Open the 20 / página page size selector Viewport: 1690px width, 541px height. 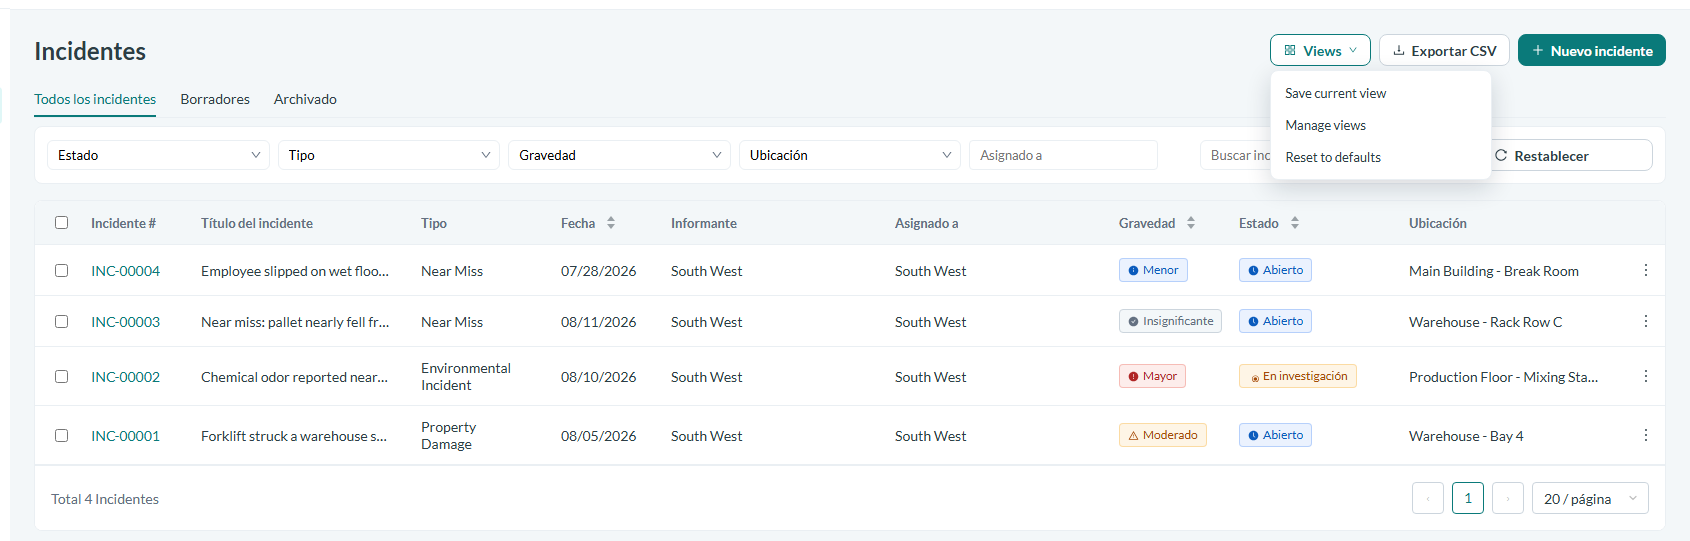click(1590, 498)
